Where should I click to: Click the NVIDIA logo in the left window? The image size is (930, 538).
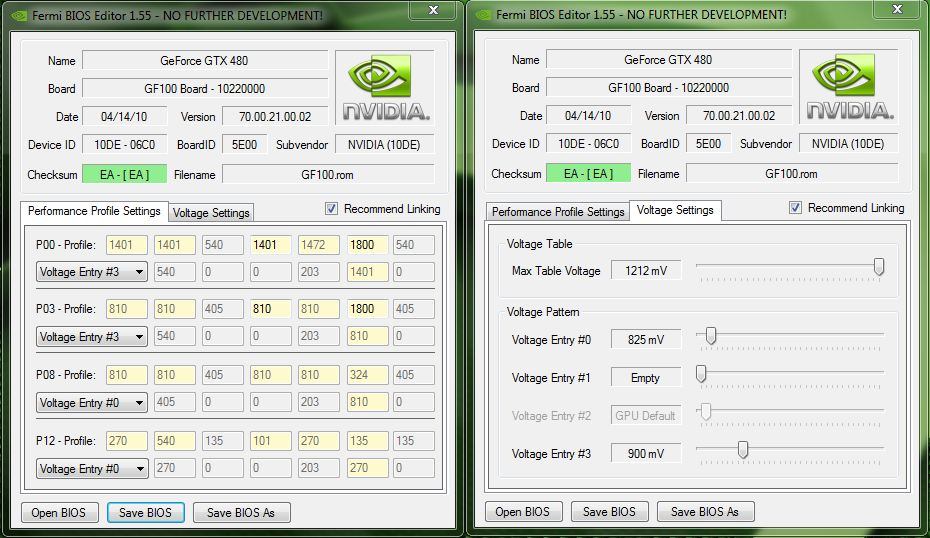click(385, 88)
